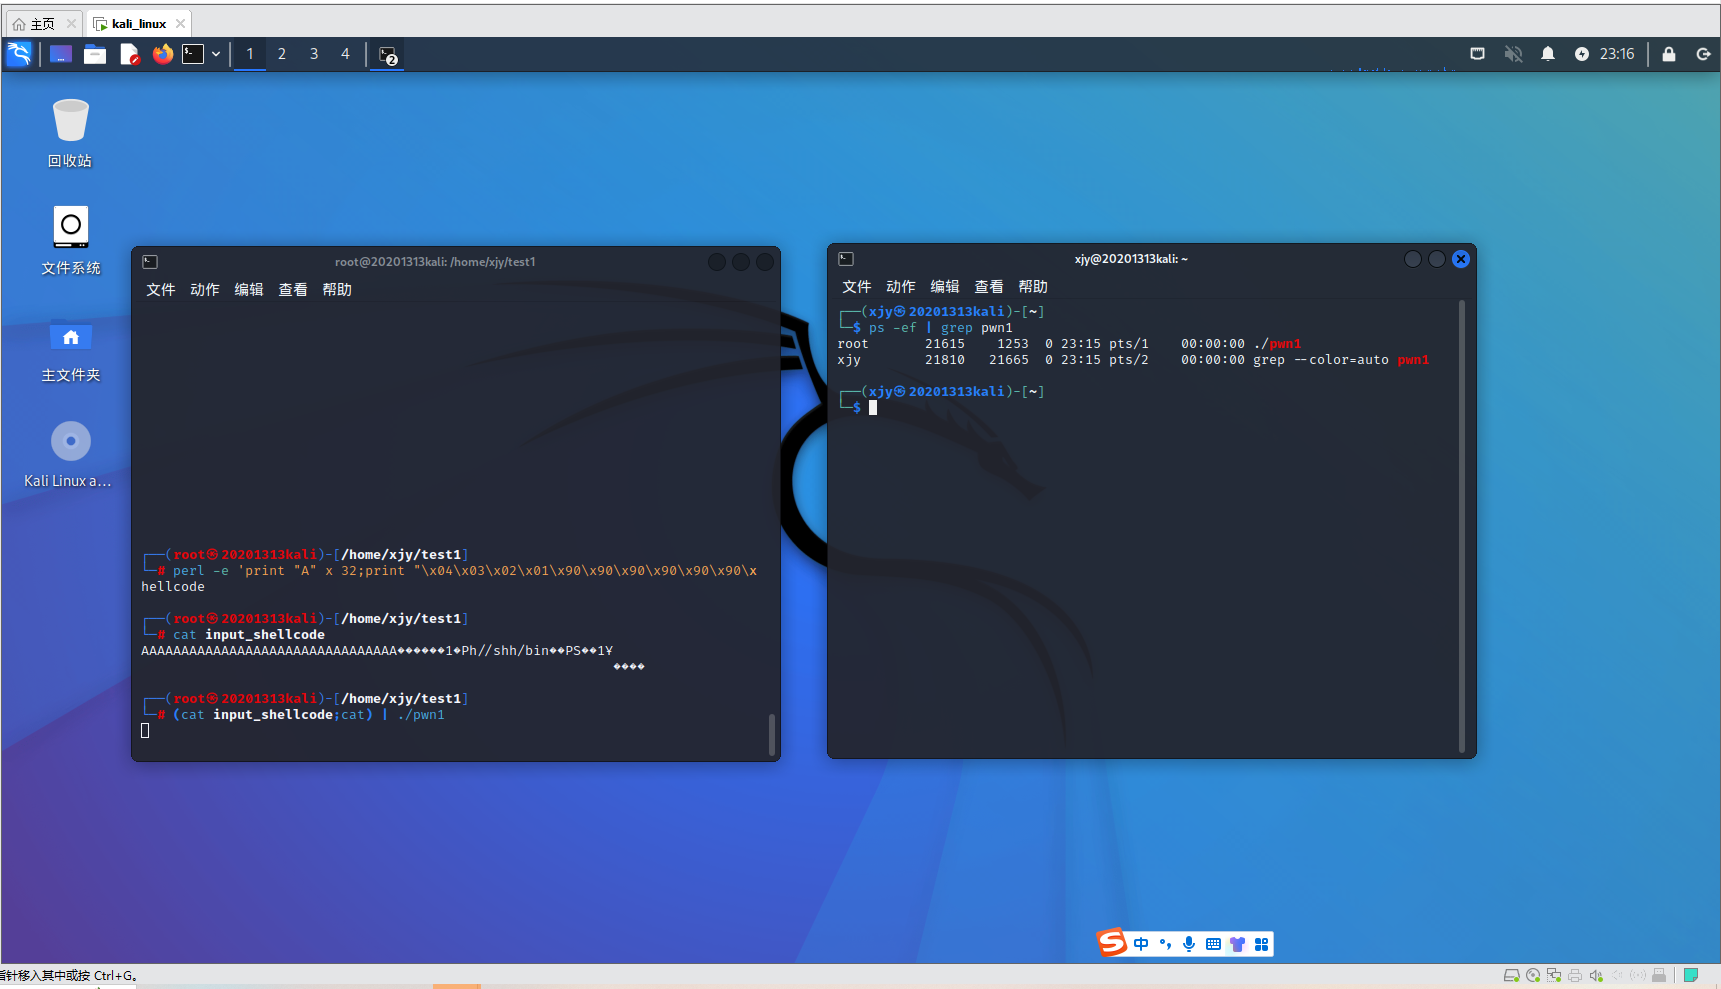Expand the terminal launcher dropdown arrow

216,54
